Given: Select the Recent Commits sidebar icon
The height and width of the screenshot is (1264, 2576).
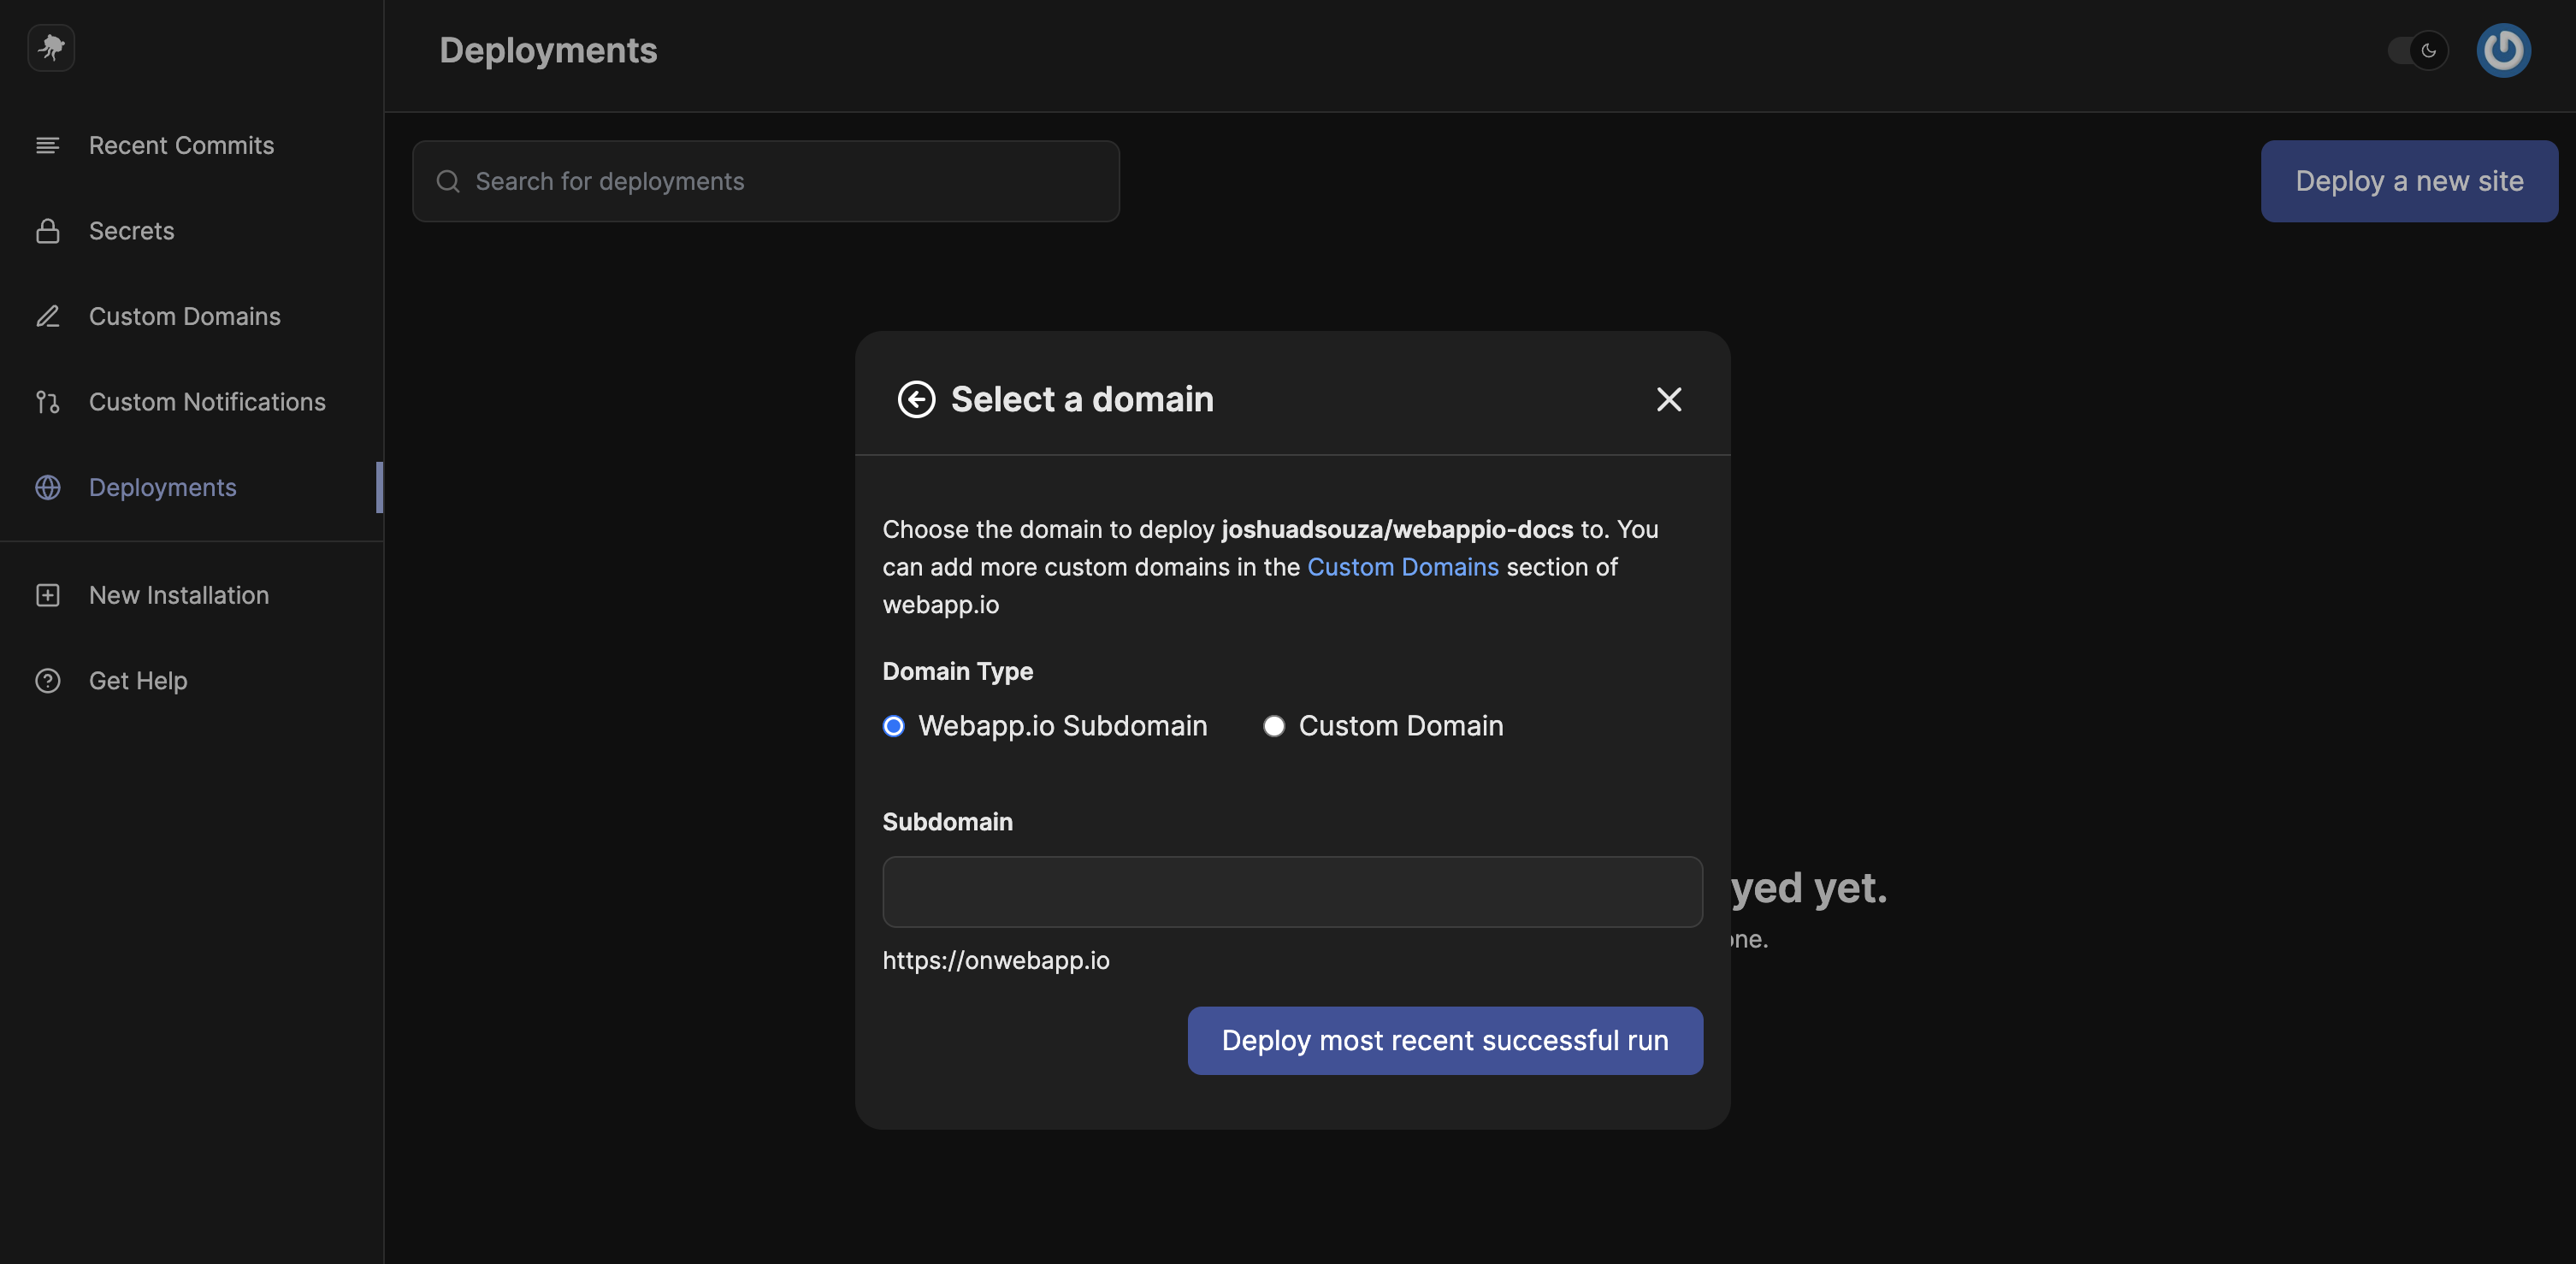Looking at the screenshot, I should tap(47, 145).
